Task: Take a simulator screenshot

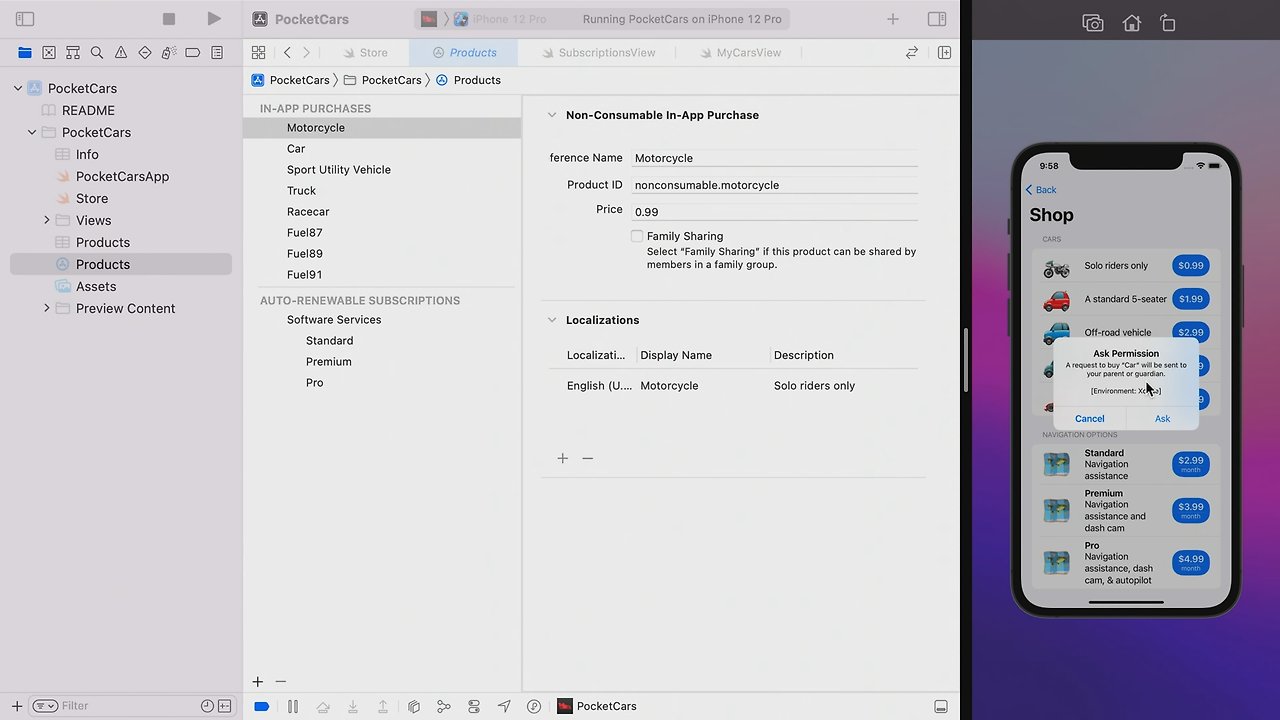Action: tap(1093, 23)
